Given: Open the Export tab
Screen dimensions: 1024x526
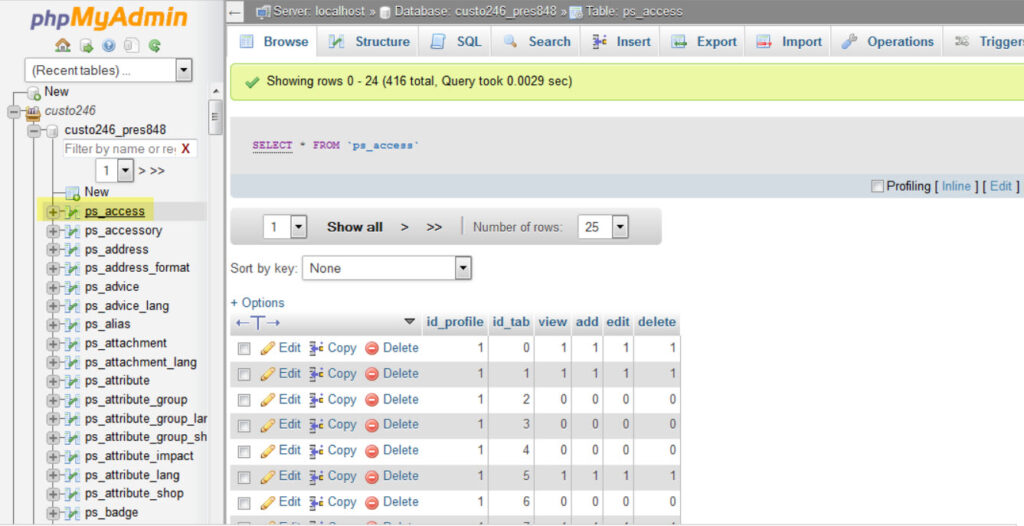Looking at the screenshot, I should [704, 42].
